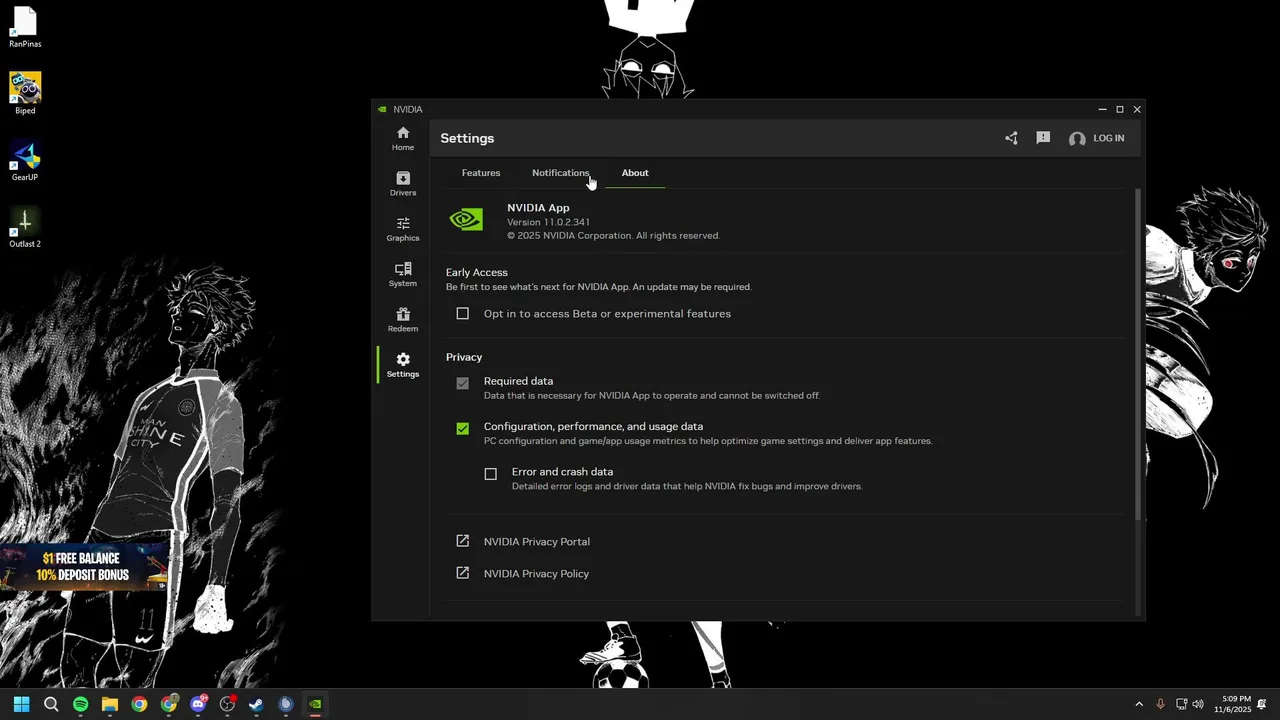
Task: Open the volume control in the system tray
Action: [1198, 704]
